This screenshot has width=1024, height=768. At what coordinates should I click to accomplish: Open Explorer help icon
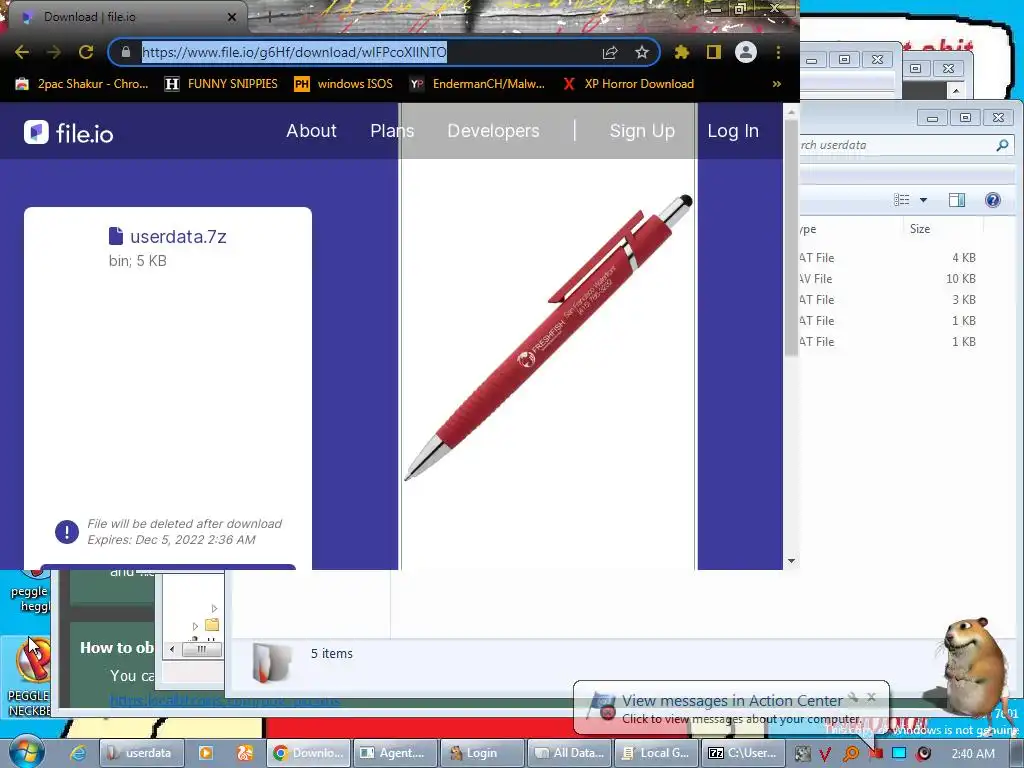point(993,200)
